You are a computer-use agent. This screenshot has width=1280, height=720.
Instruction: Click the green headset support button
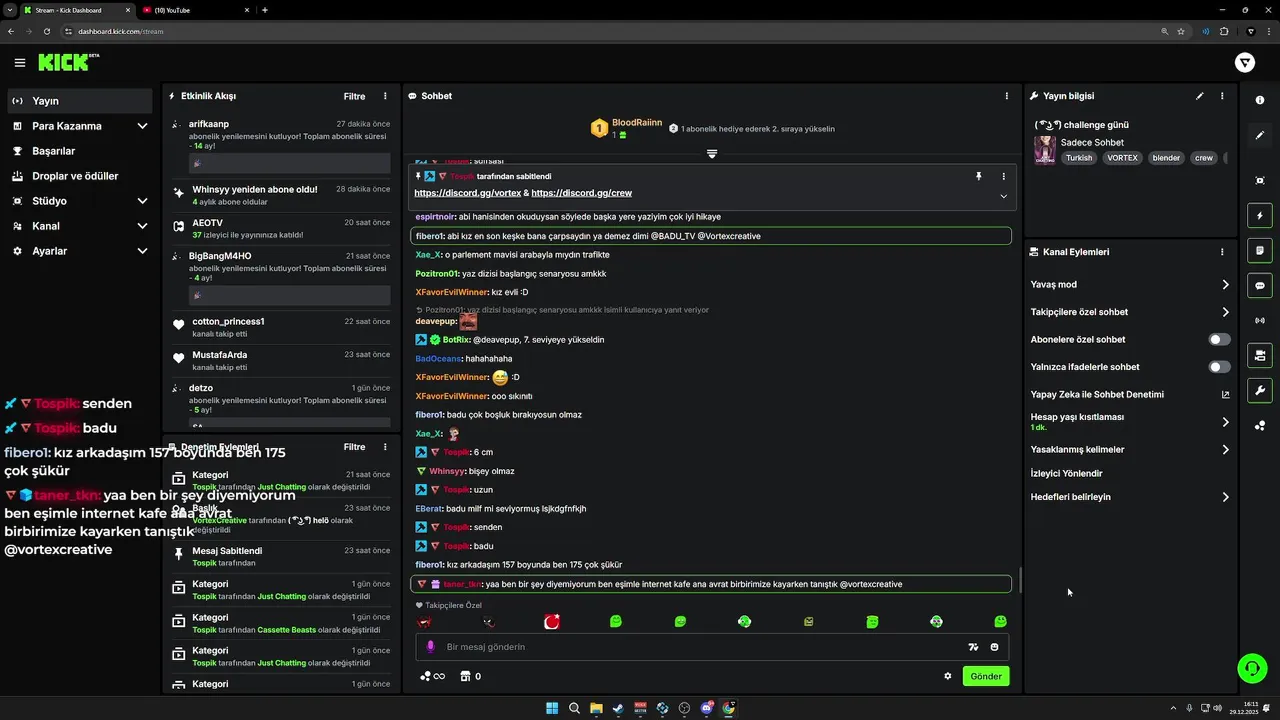[x=1252, y=667]
